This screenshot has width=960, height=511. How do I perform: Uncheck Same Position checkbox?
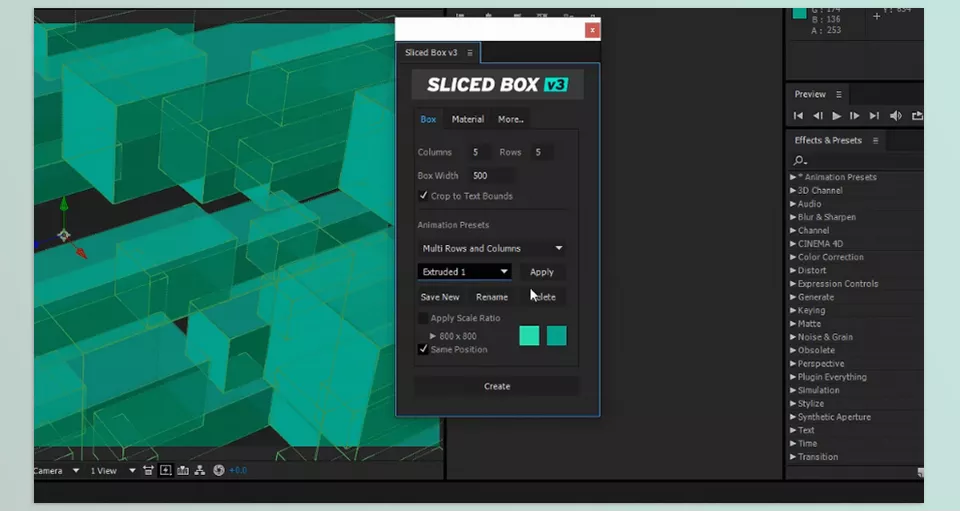(x=422, y=349)
